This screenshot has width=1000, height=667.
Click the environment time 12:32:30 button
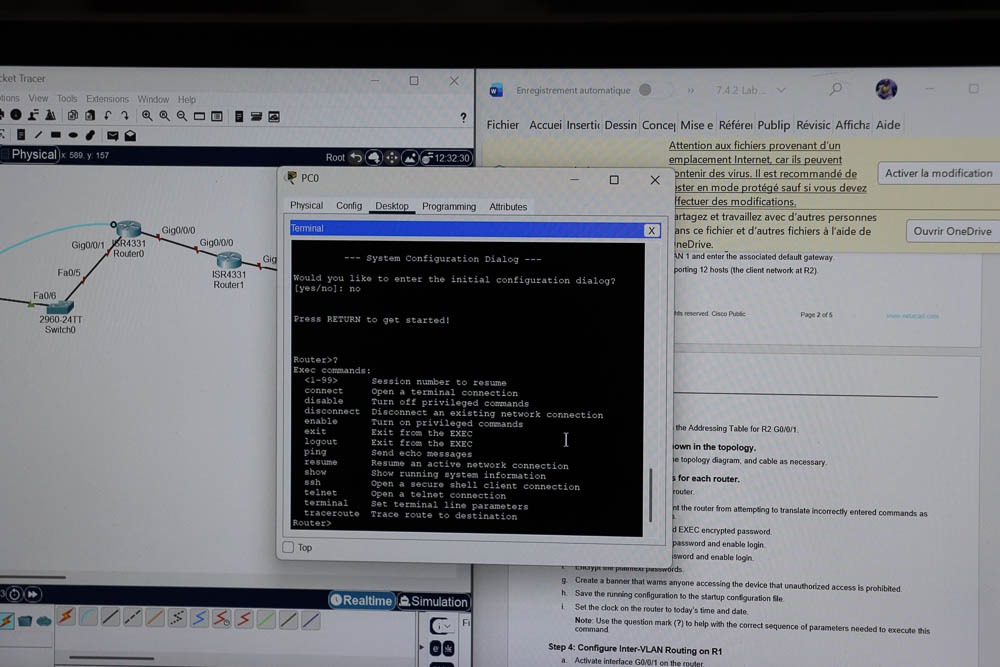(446, 158)
